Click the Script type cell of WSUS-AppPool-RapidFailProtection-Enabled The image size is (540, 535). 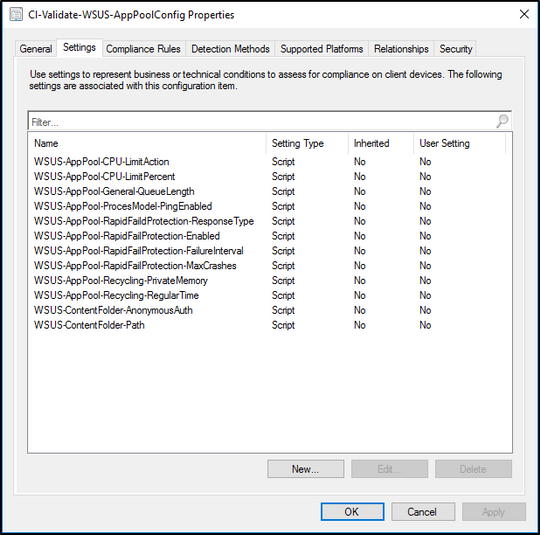[283, 236]
